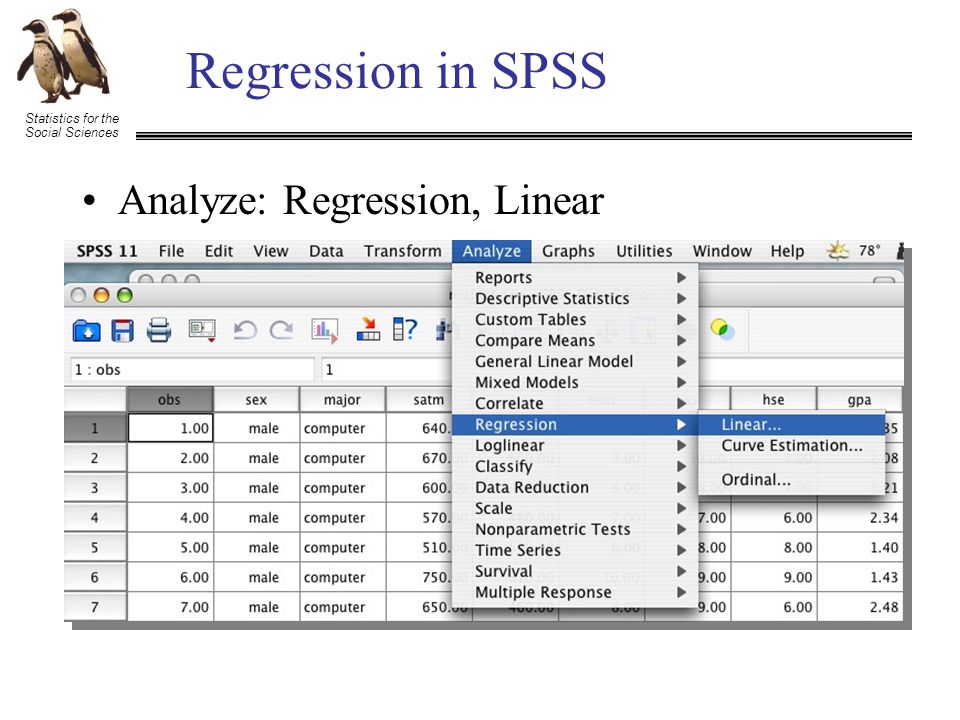Choose Curve Estimation... from submenu
The width and height of the screenshot is (960, 720).
(x=791, y=446)
